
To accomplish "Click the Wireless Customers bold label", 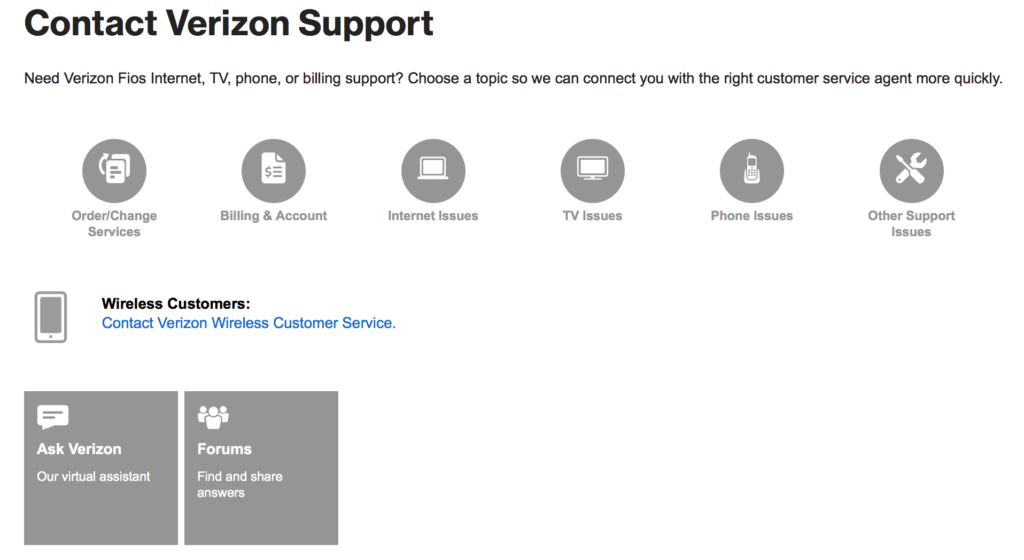I will pyautogui.click(x=176, y=303).
